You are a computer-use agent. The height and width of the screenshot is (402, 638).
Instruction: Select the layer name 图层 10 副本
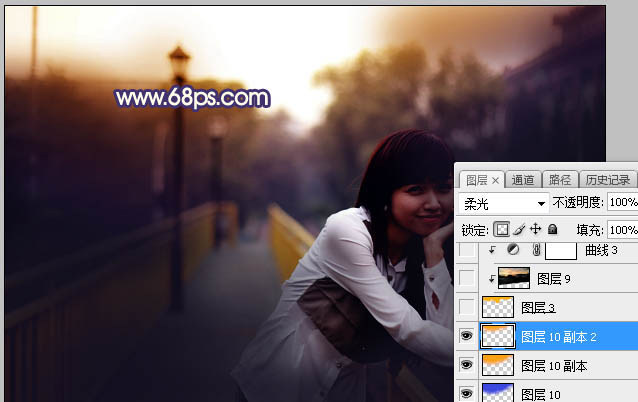[554, 366]
